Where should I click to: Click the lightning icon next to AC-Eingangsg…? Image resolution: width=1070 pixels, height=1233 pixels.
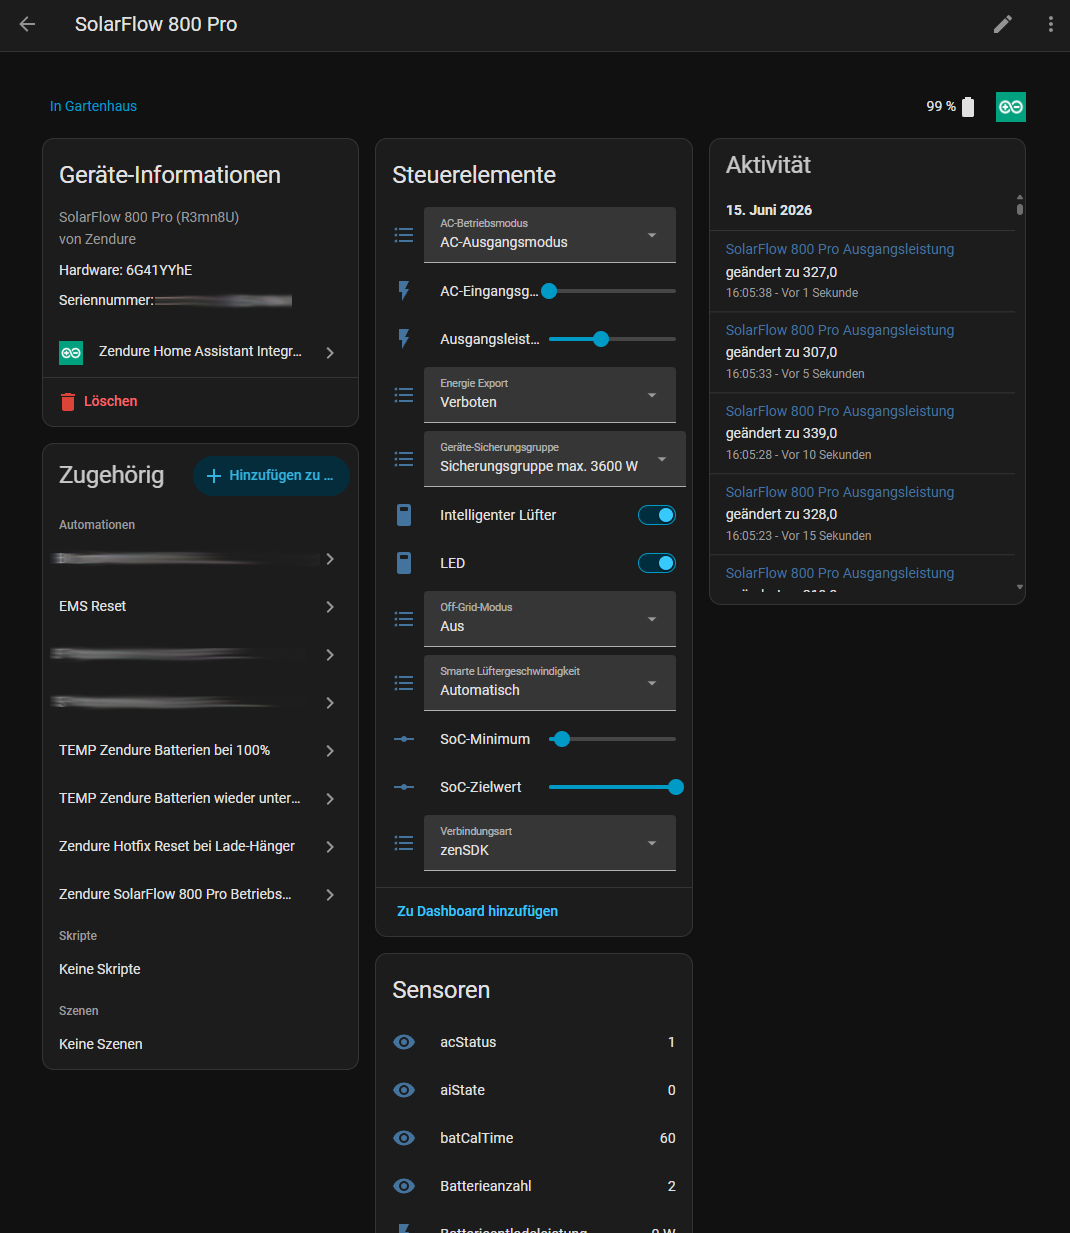coord(404,291)
